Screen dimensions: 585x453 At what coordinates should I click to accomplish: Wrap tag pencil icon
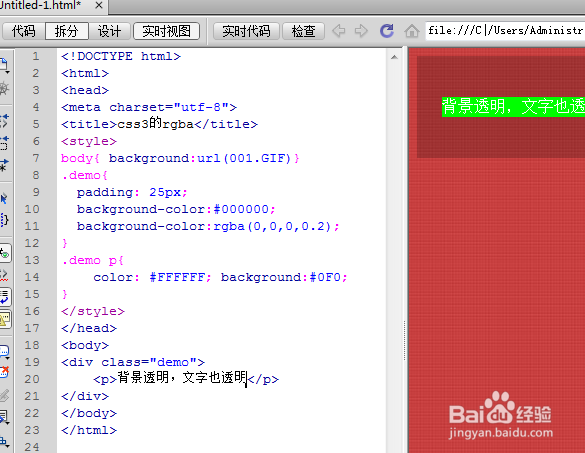(x=4, y=395)
